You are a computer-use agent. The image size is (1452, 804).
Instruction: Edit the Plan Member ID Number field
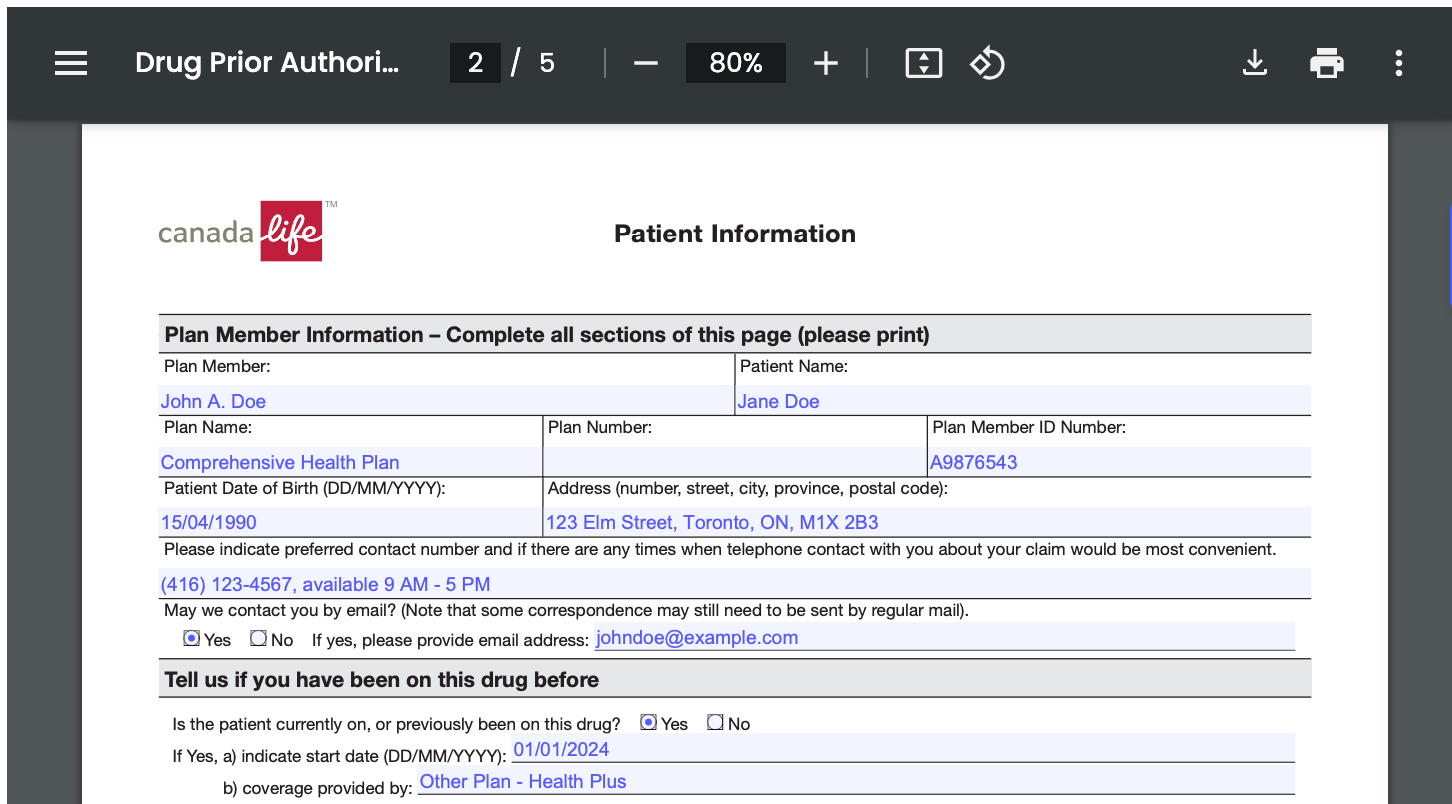(x=1119, y=461)
